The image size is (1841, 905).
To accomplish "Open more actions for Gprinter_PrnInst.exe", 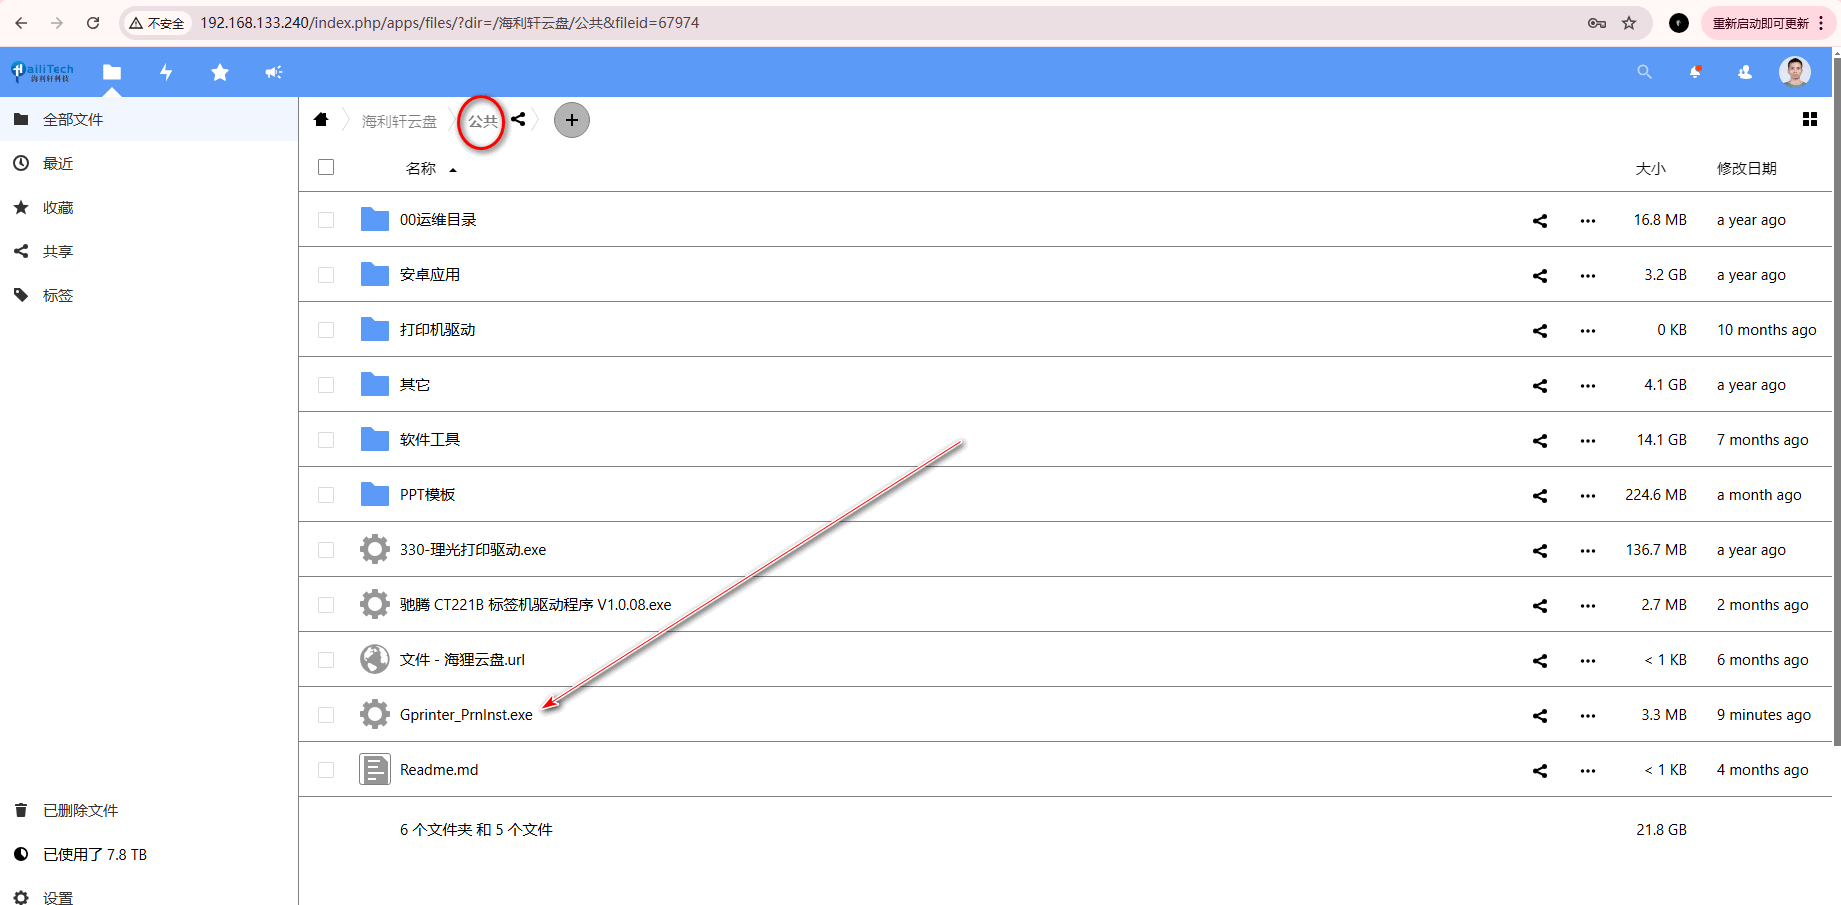I will pyautogui.click(x=1588, y=716).
